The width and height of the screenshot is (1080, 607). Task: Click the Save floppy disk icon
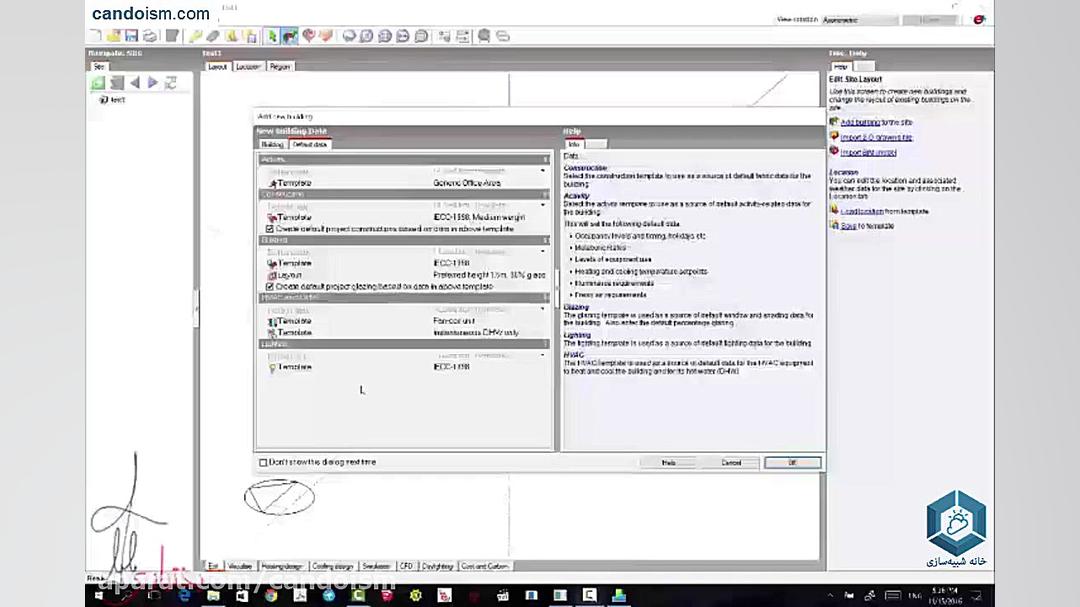coord(132,36)
